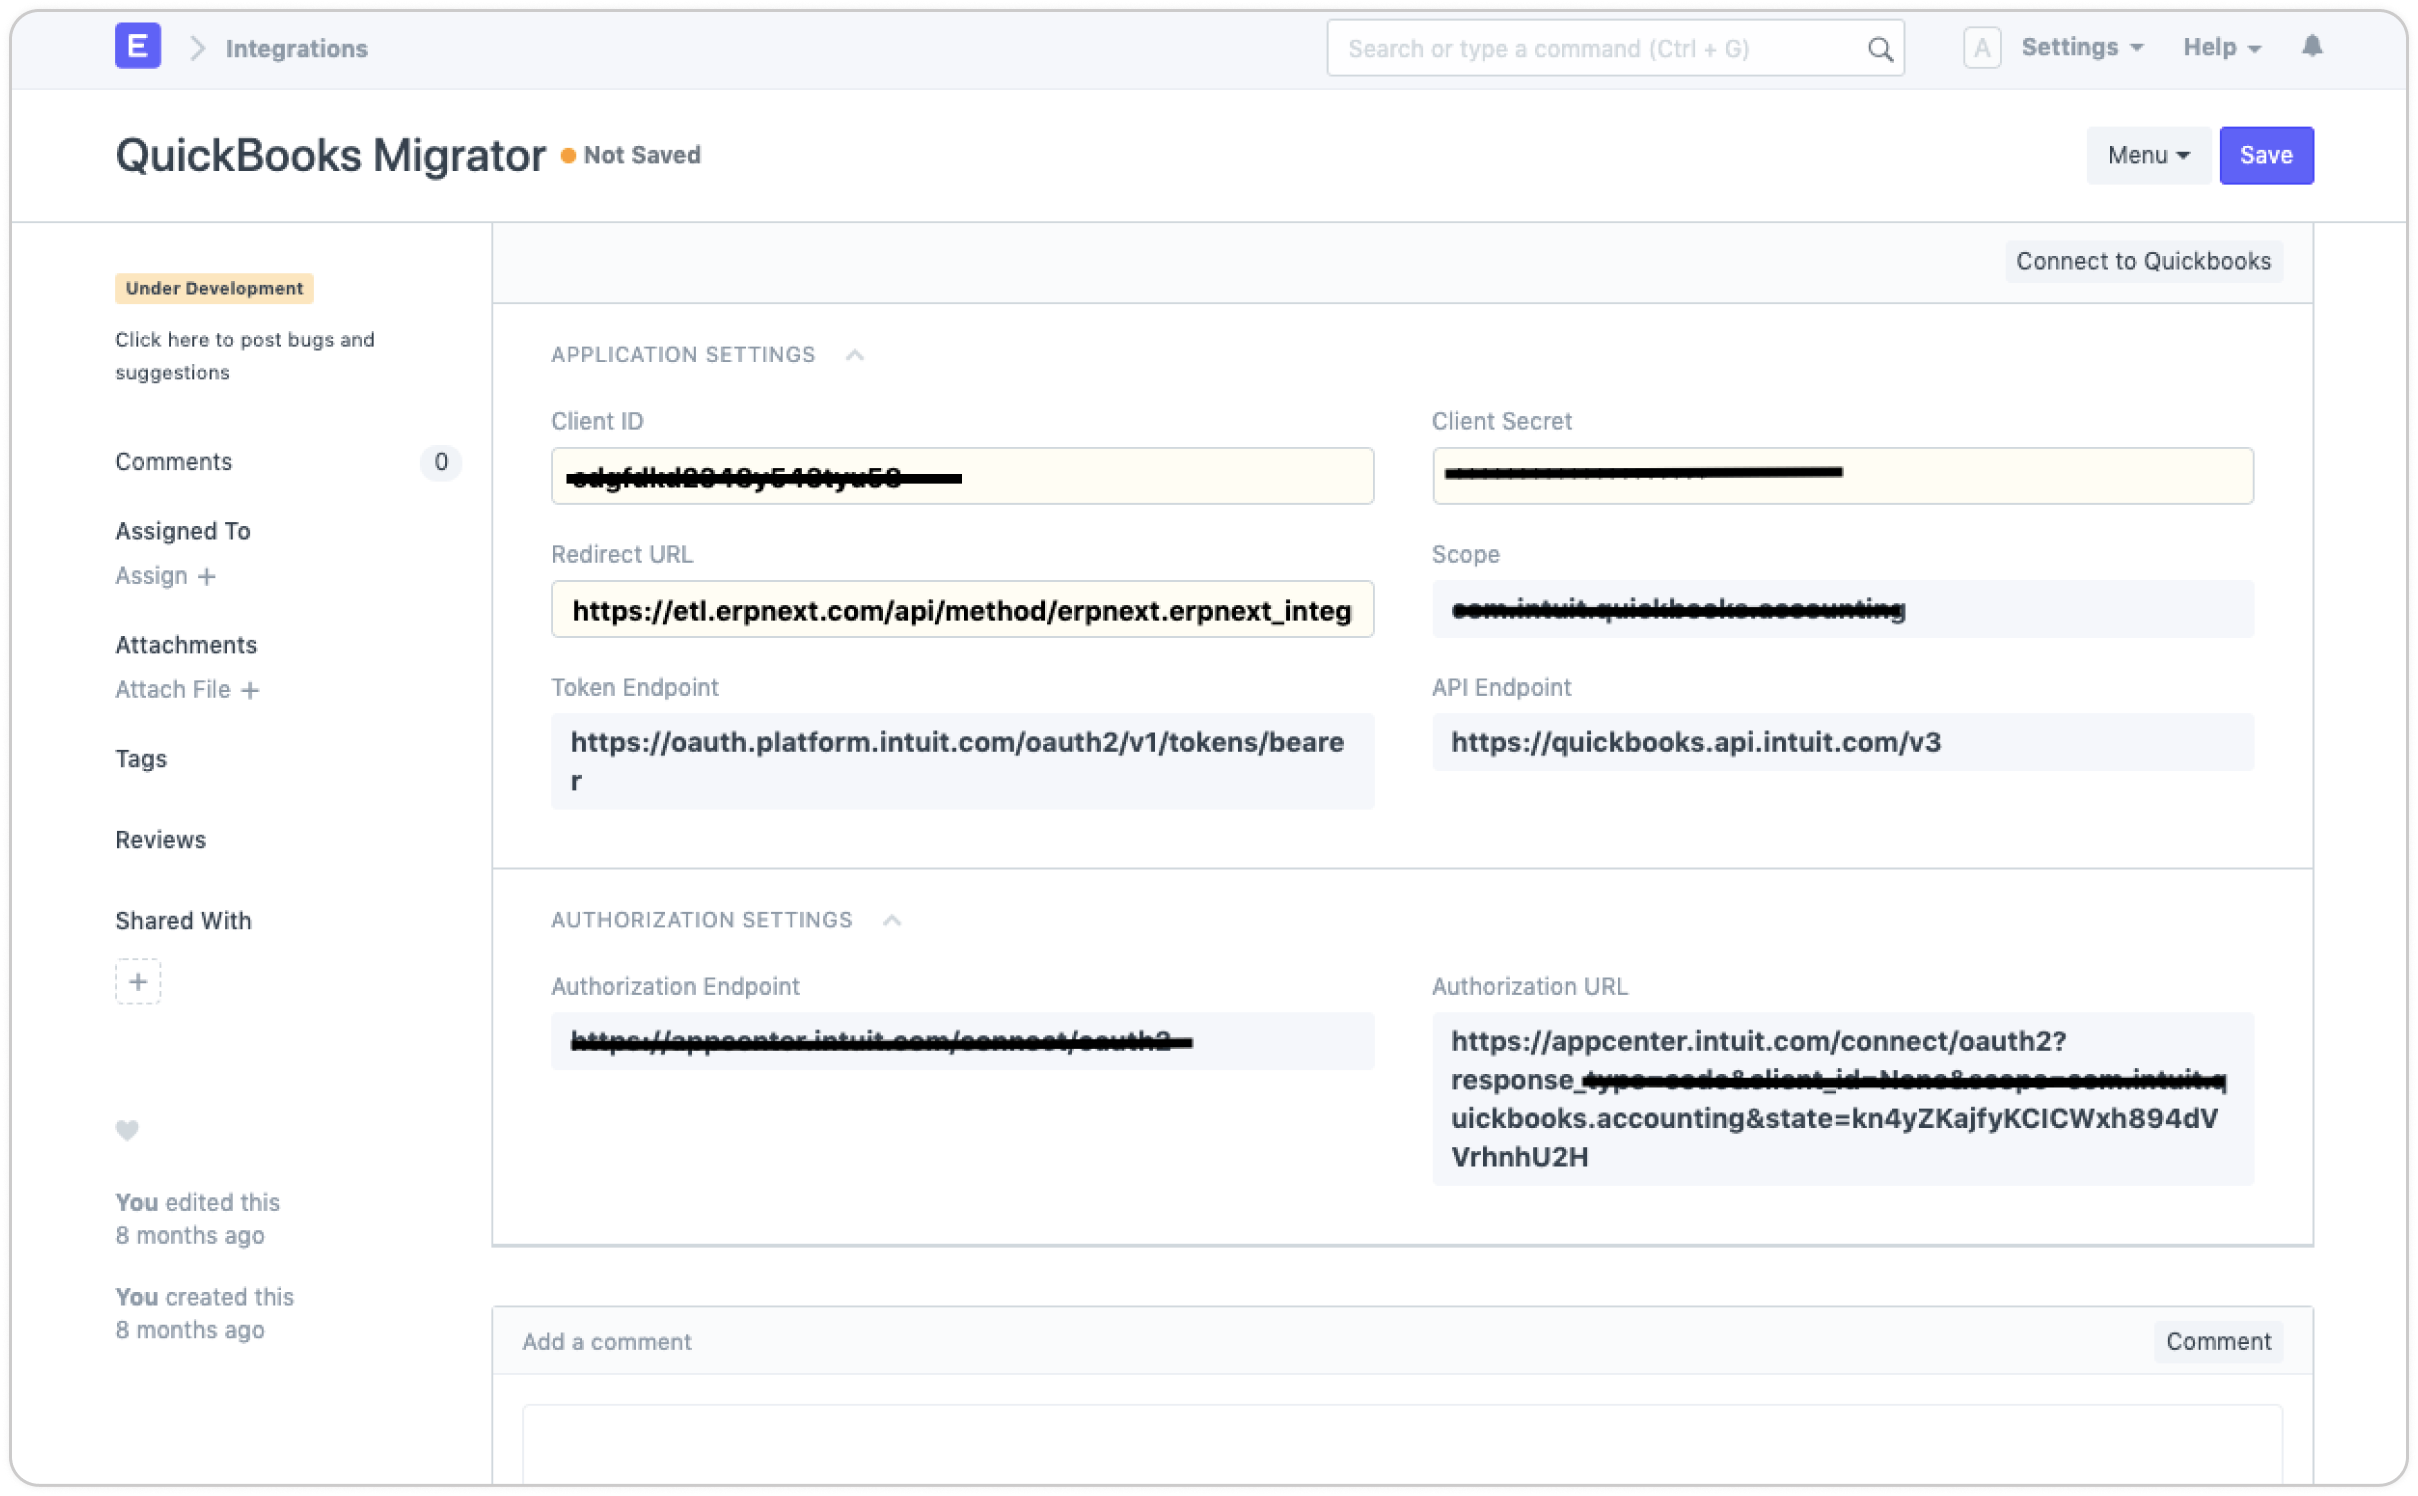This screenshot has width=2418, height=1496.
Task: Click 'You created this' timeline entry
Action: [x=204, y=1313]
